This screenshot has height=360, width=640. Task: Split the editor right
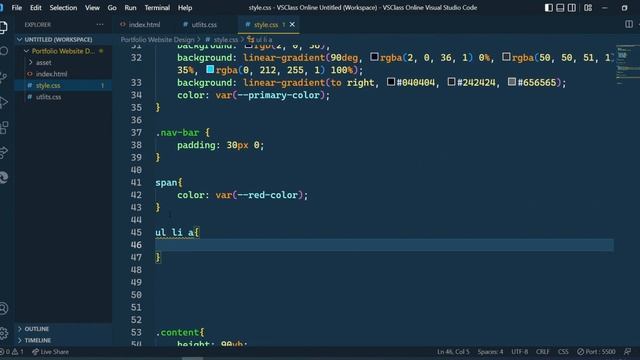[x=629, y=24]
